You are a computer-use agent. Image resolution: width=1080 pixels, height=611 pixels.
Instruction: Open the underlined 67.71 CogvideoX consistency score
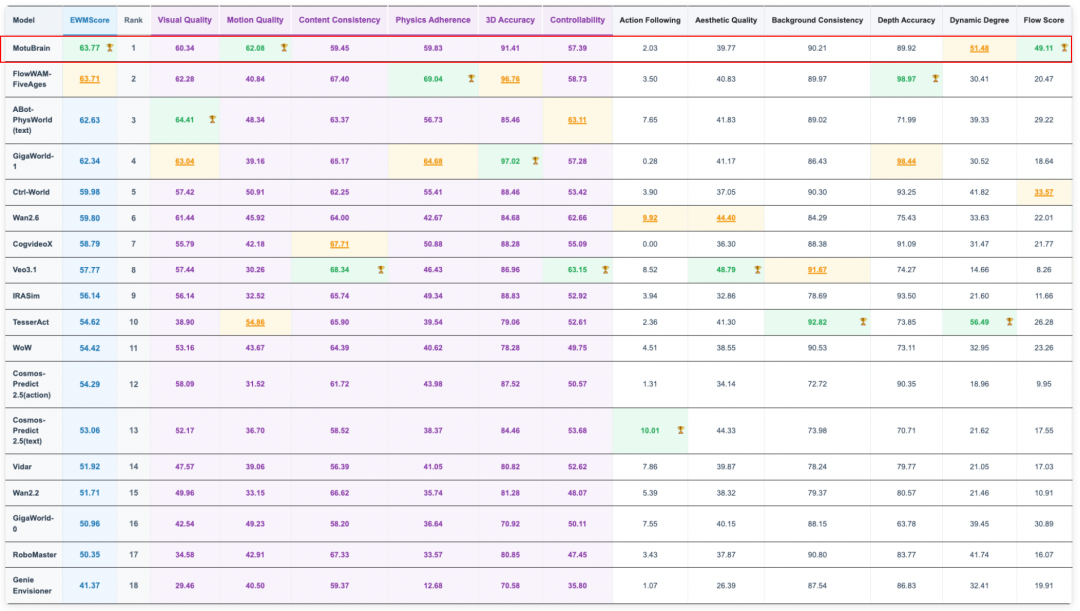[x=340, y=244]
